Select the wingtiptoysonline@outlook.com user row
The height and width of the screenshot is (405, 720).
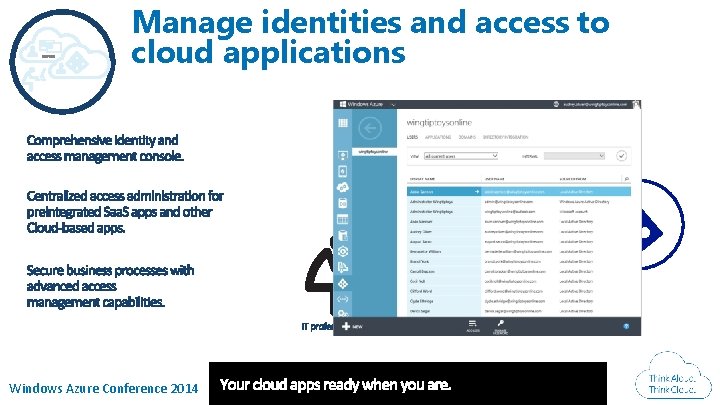click(519, 212)
